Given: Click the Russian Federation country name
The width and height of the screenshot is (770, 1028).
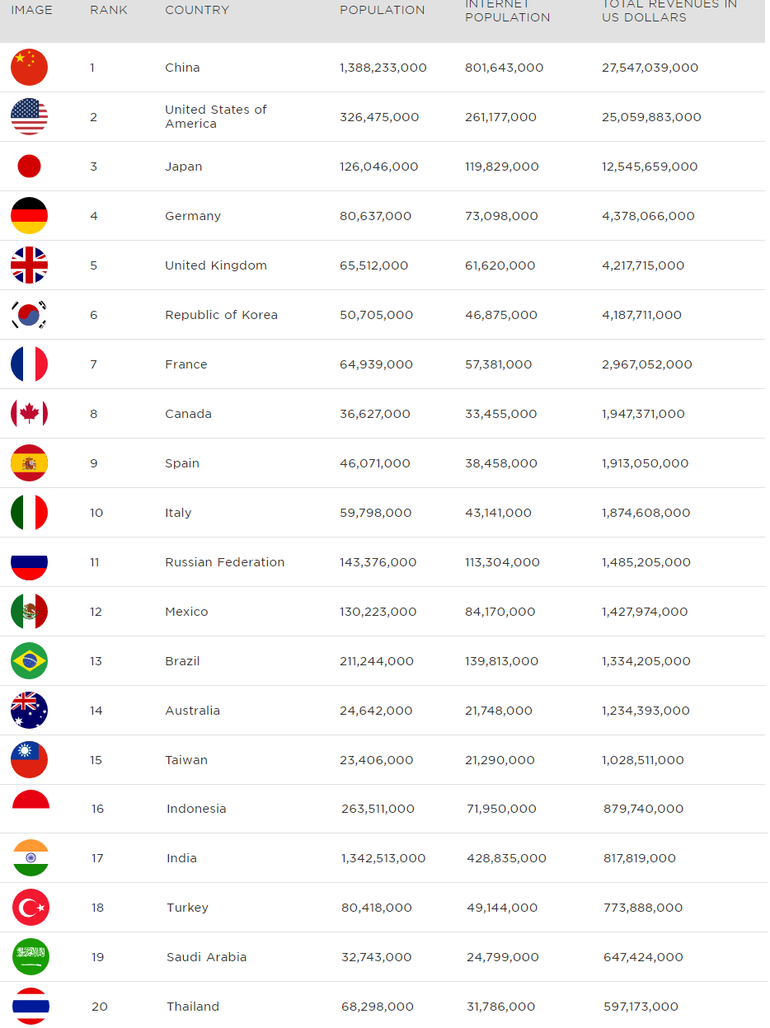Looking at the screenshot, I should point(225,562).
